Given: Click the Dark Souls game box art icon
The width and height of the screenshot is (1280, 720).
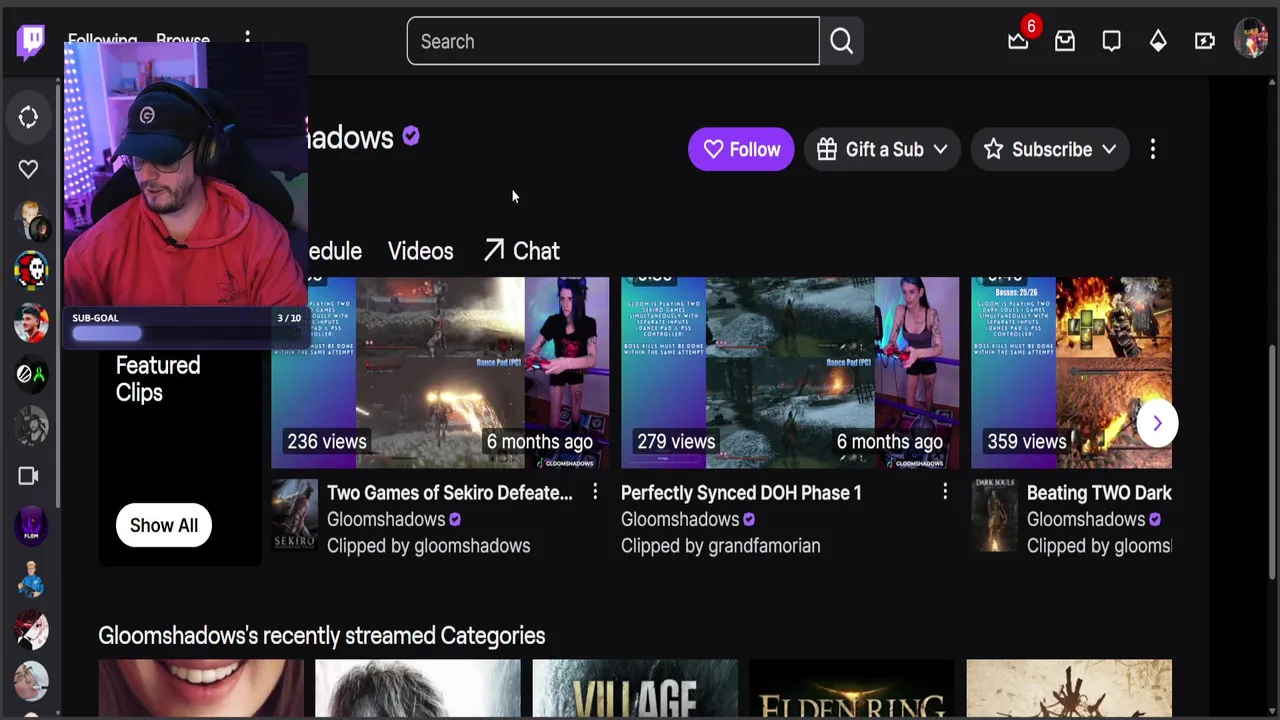Looking at the screenshot, I should [x=994, y=516].
